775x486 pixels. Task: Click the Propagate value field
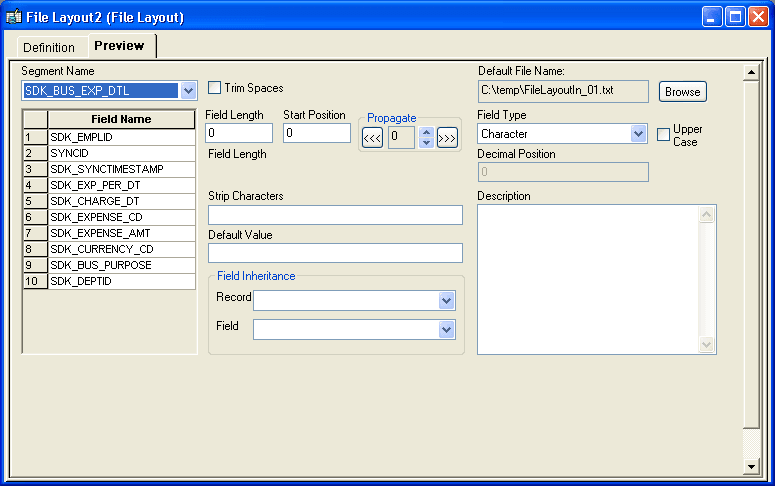401,137
